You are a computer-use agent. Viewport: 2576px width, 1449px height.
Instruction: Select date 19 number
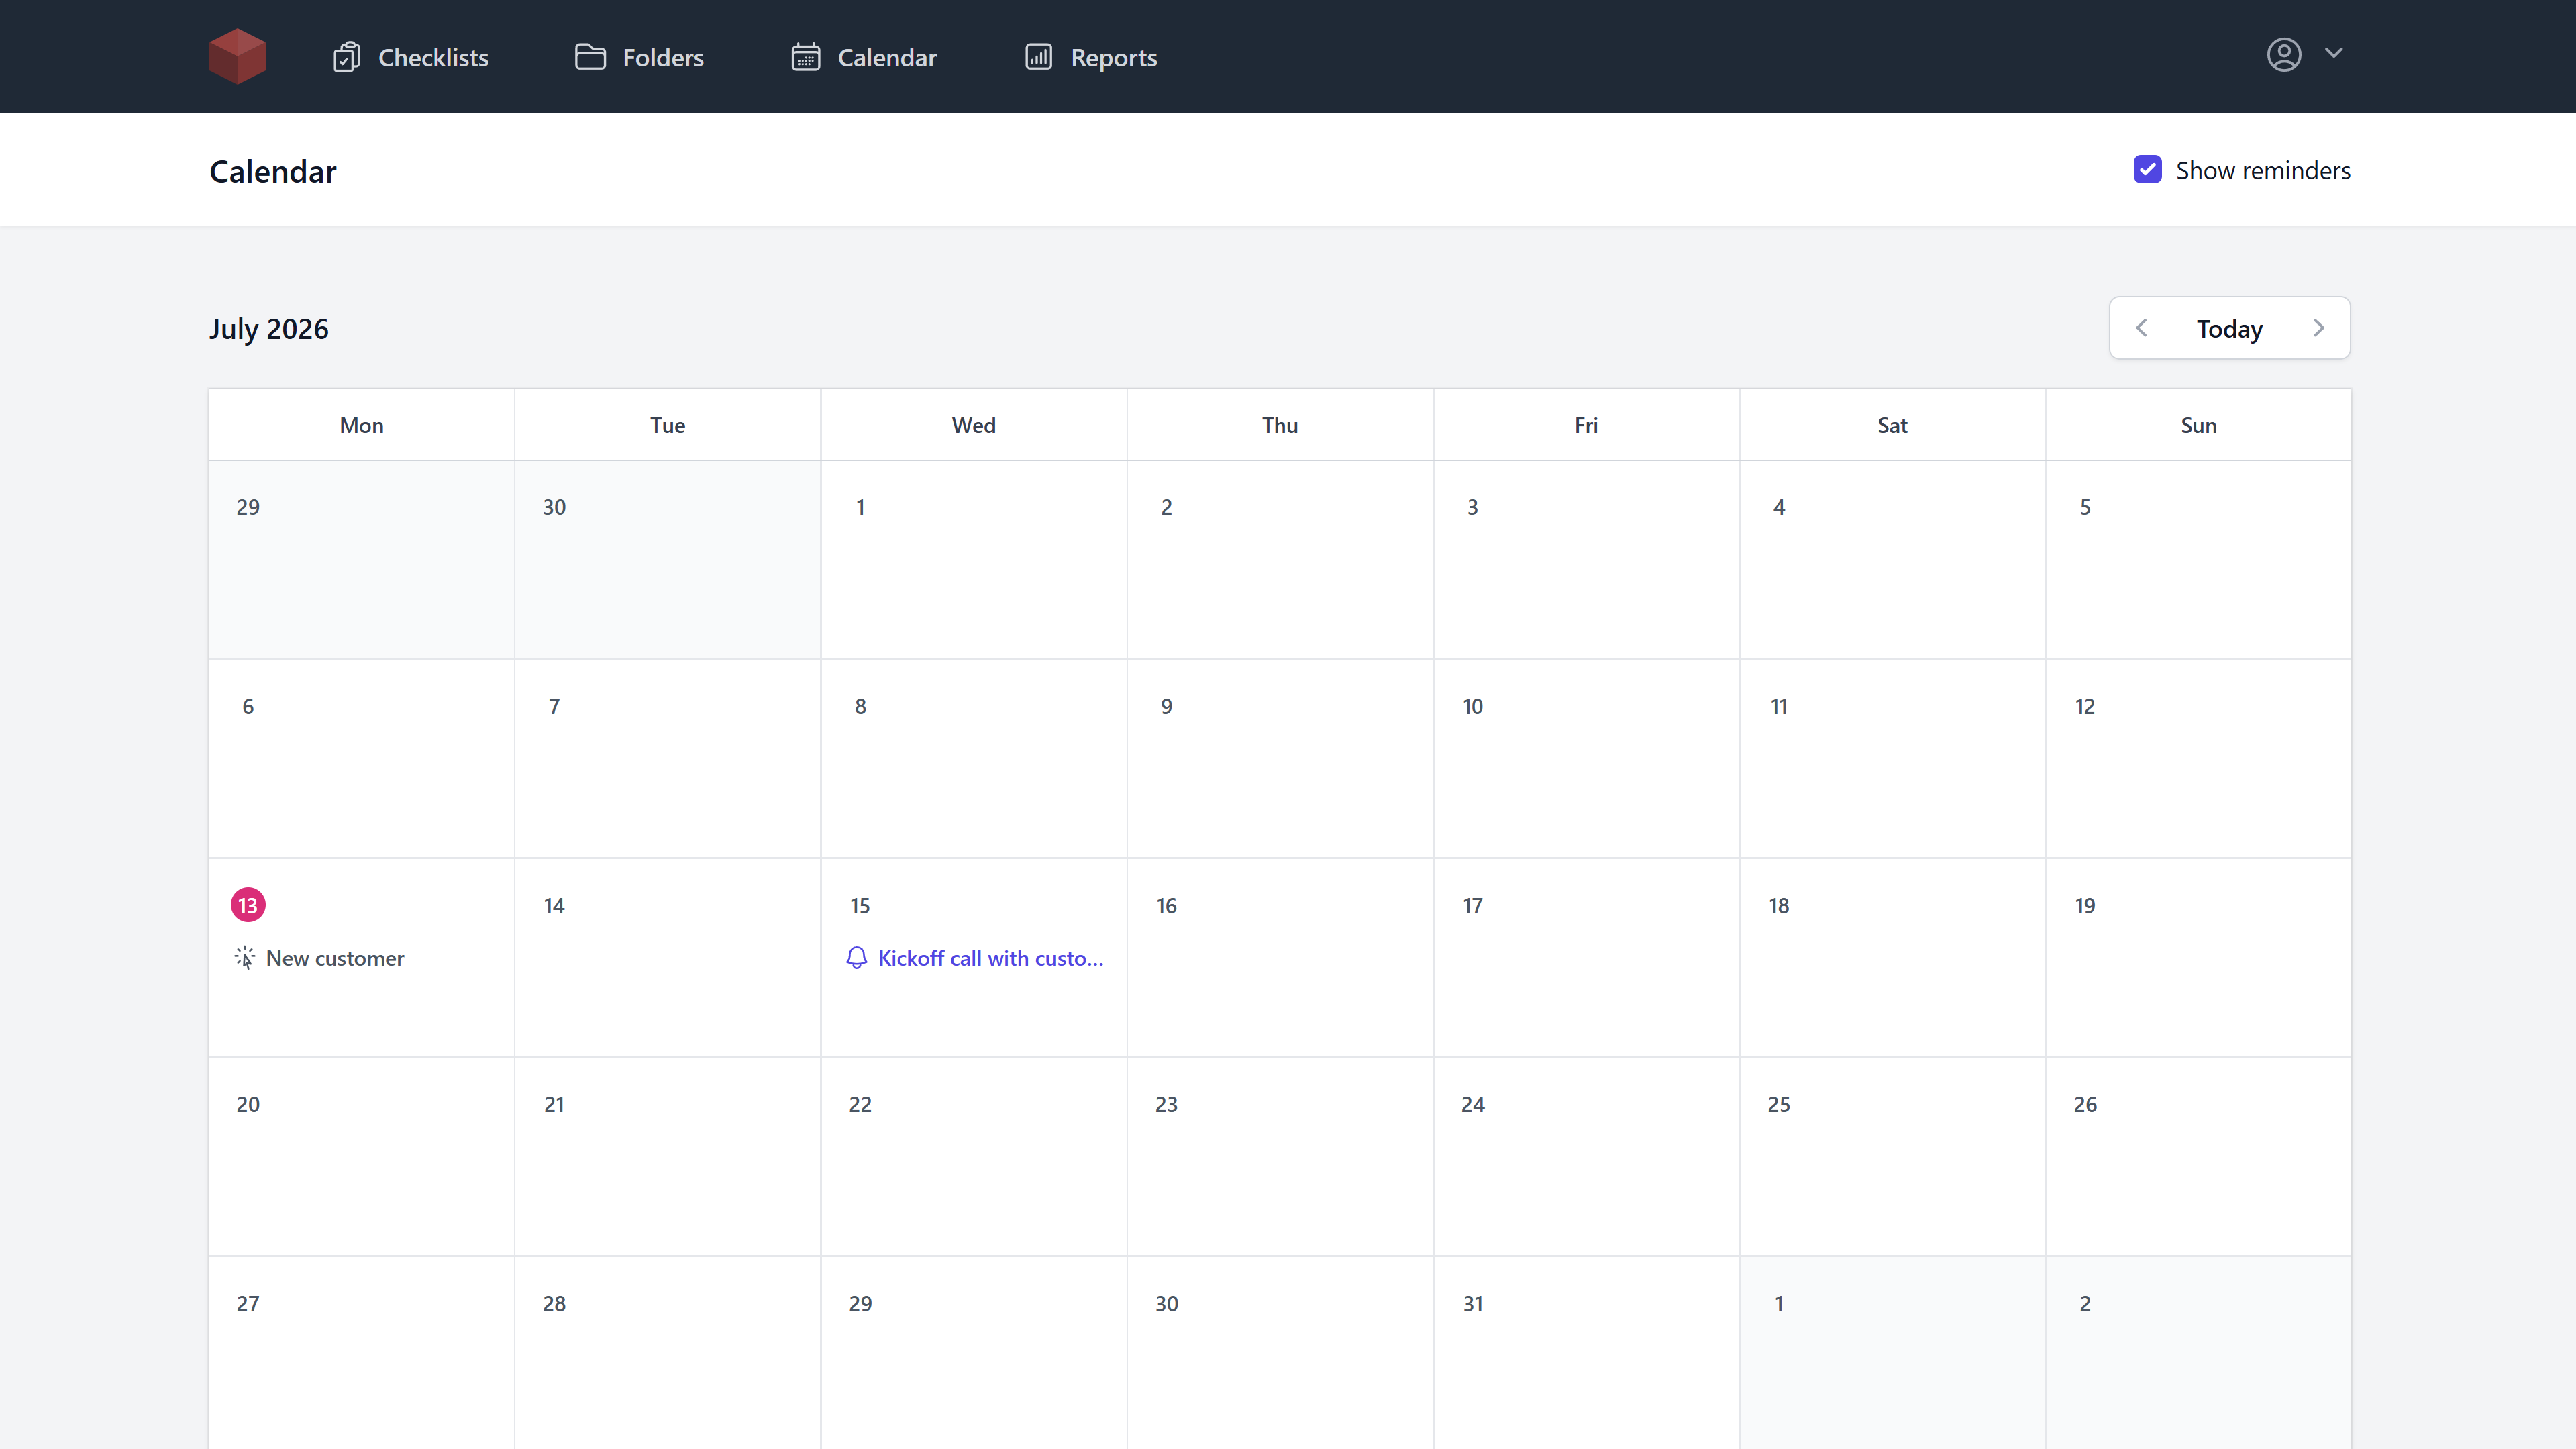2085,906
